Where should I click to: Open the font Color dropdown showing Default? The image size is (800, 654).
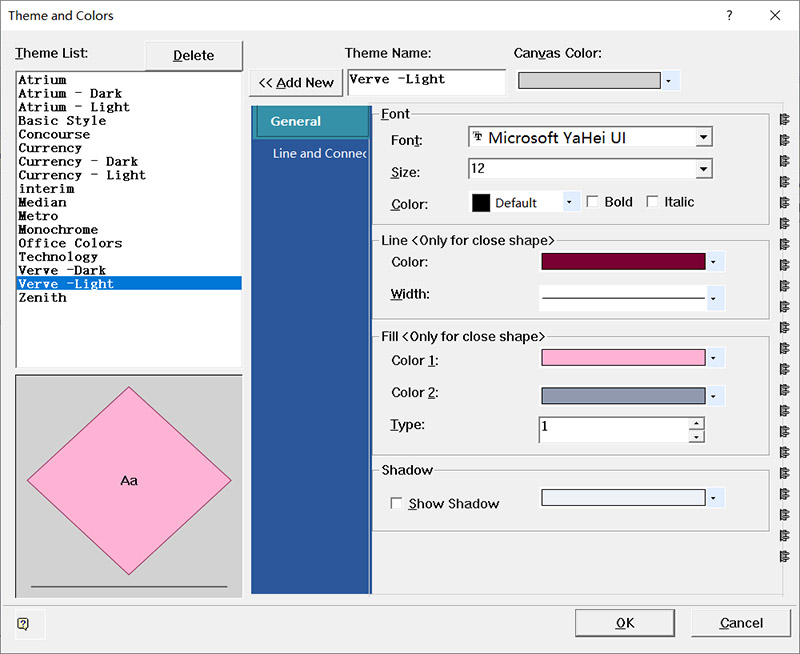[569, 202]
